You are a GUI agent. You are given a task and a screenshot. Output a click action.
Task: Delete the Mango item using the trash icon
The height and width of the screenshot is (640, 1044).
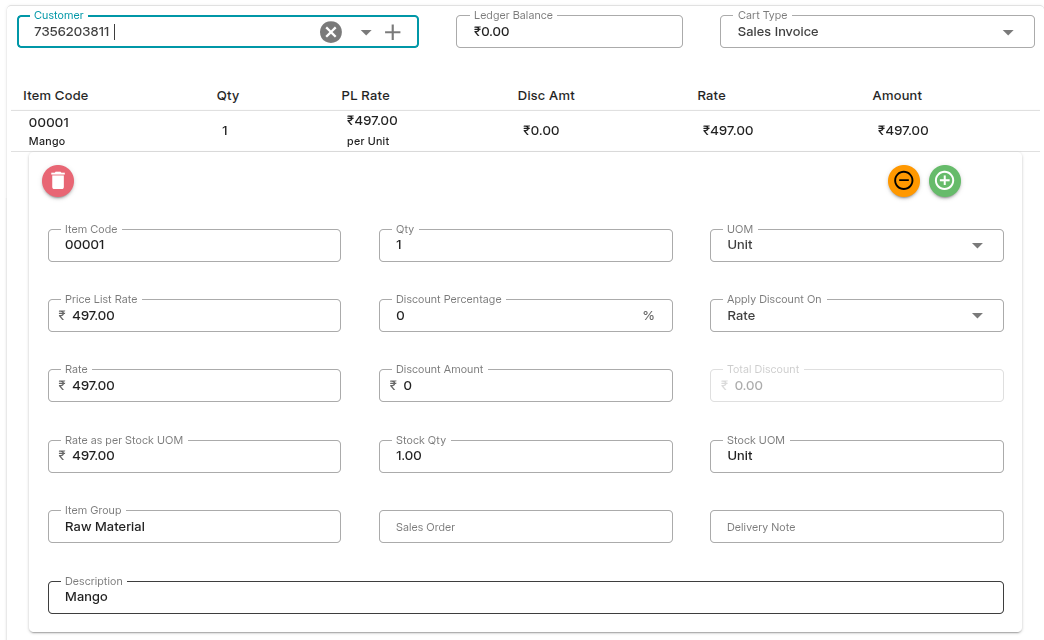58,181
